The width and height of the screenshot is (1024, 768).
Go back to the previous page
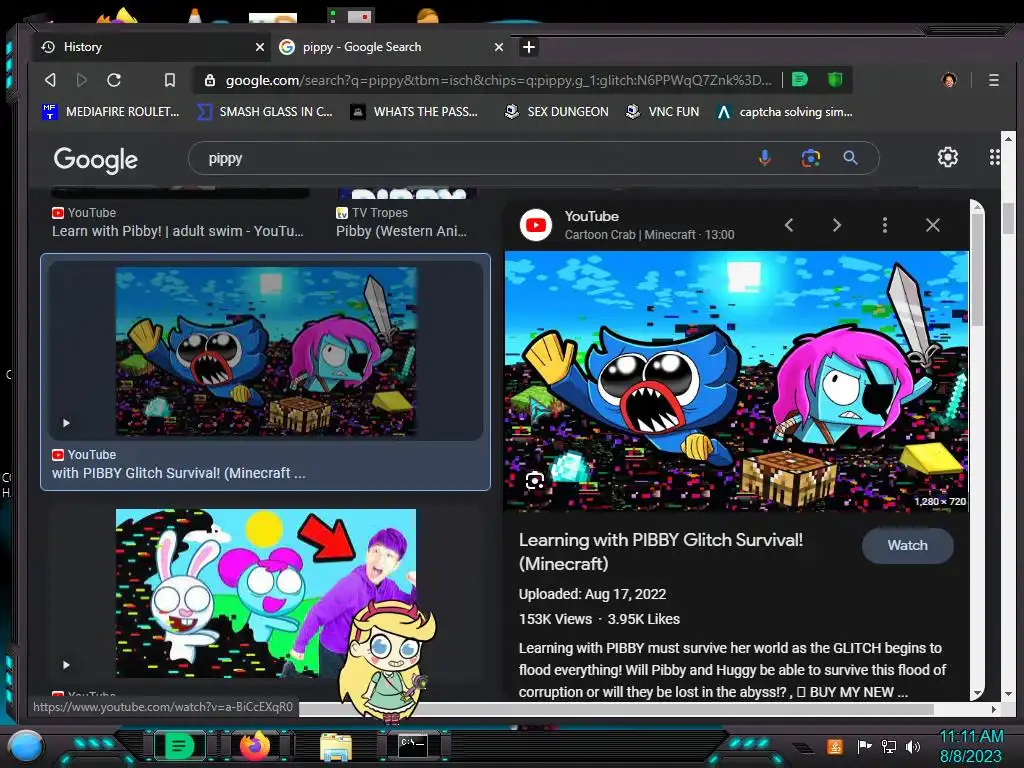[x=50, y=80]
